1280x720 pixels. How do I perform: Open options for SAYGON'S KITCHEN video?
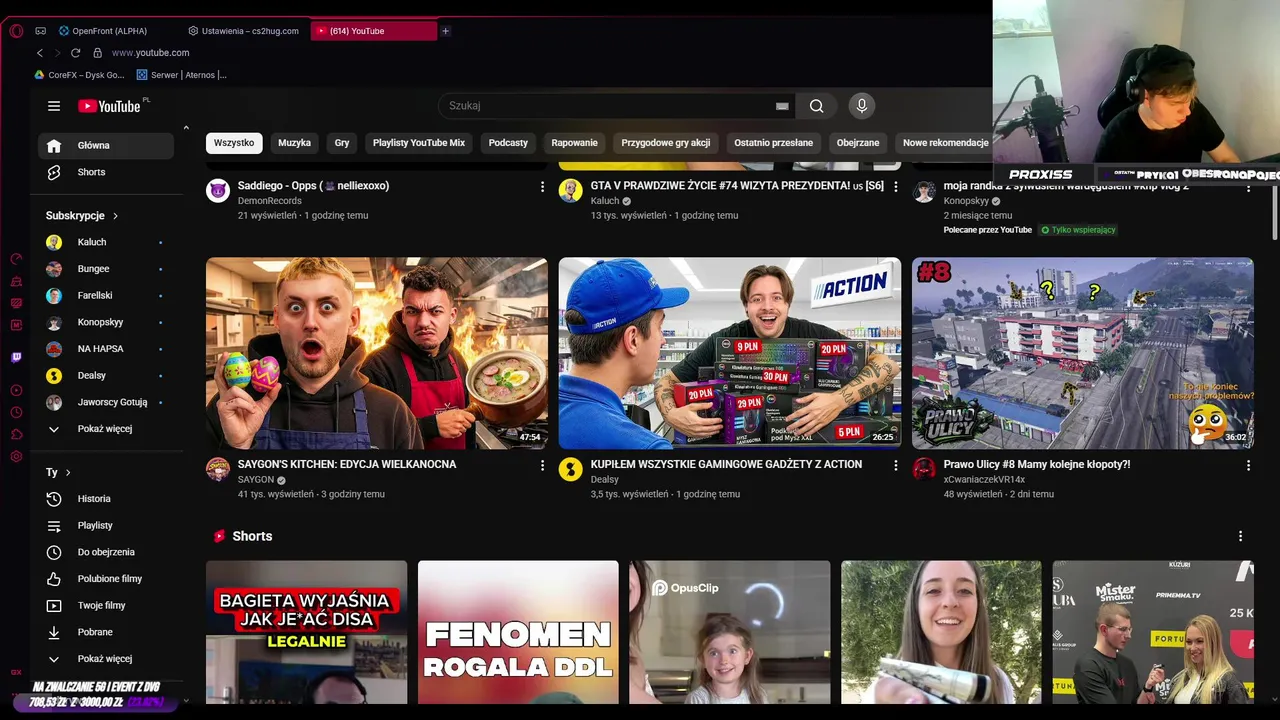click(x=543, y=465)
